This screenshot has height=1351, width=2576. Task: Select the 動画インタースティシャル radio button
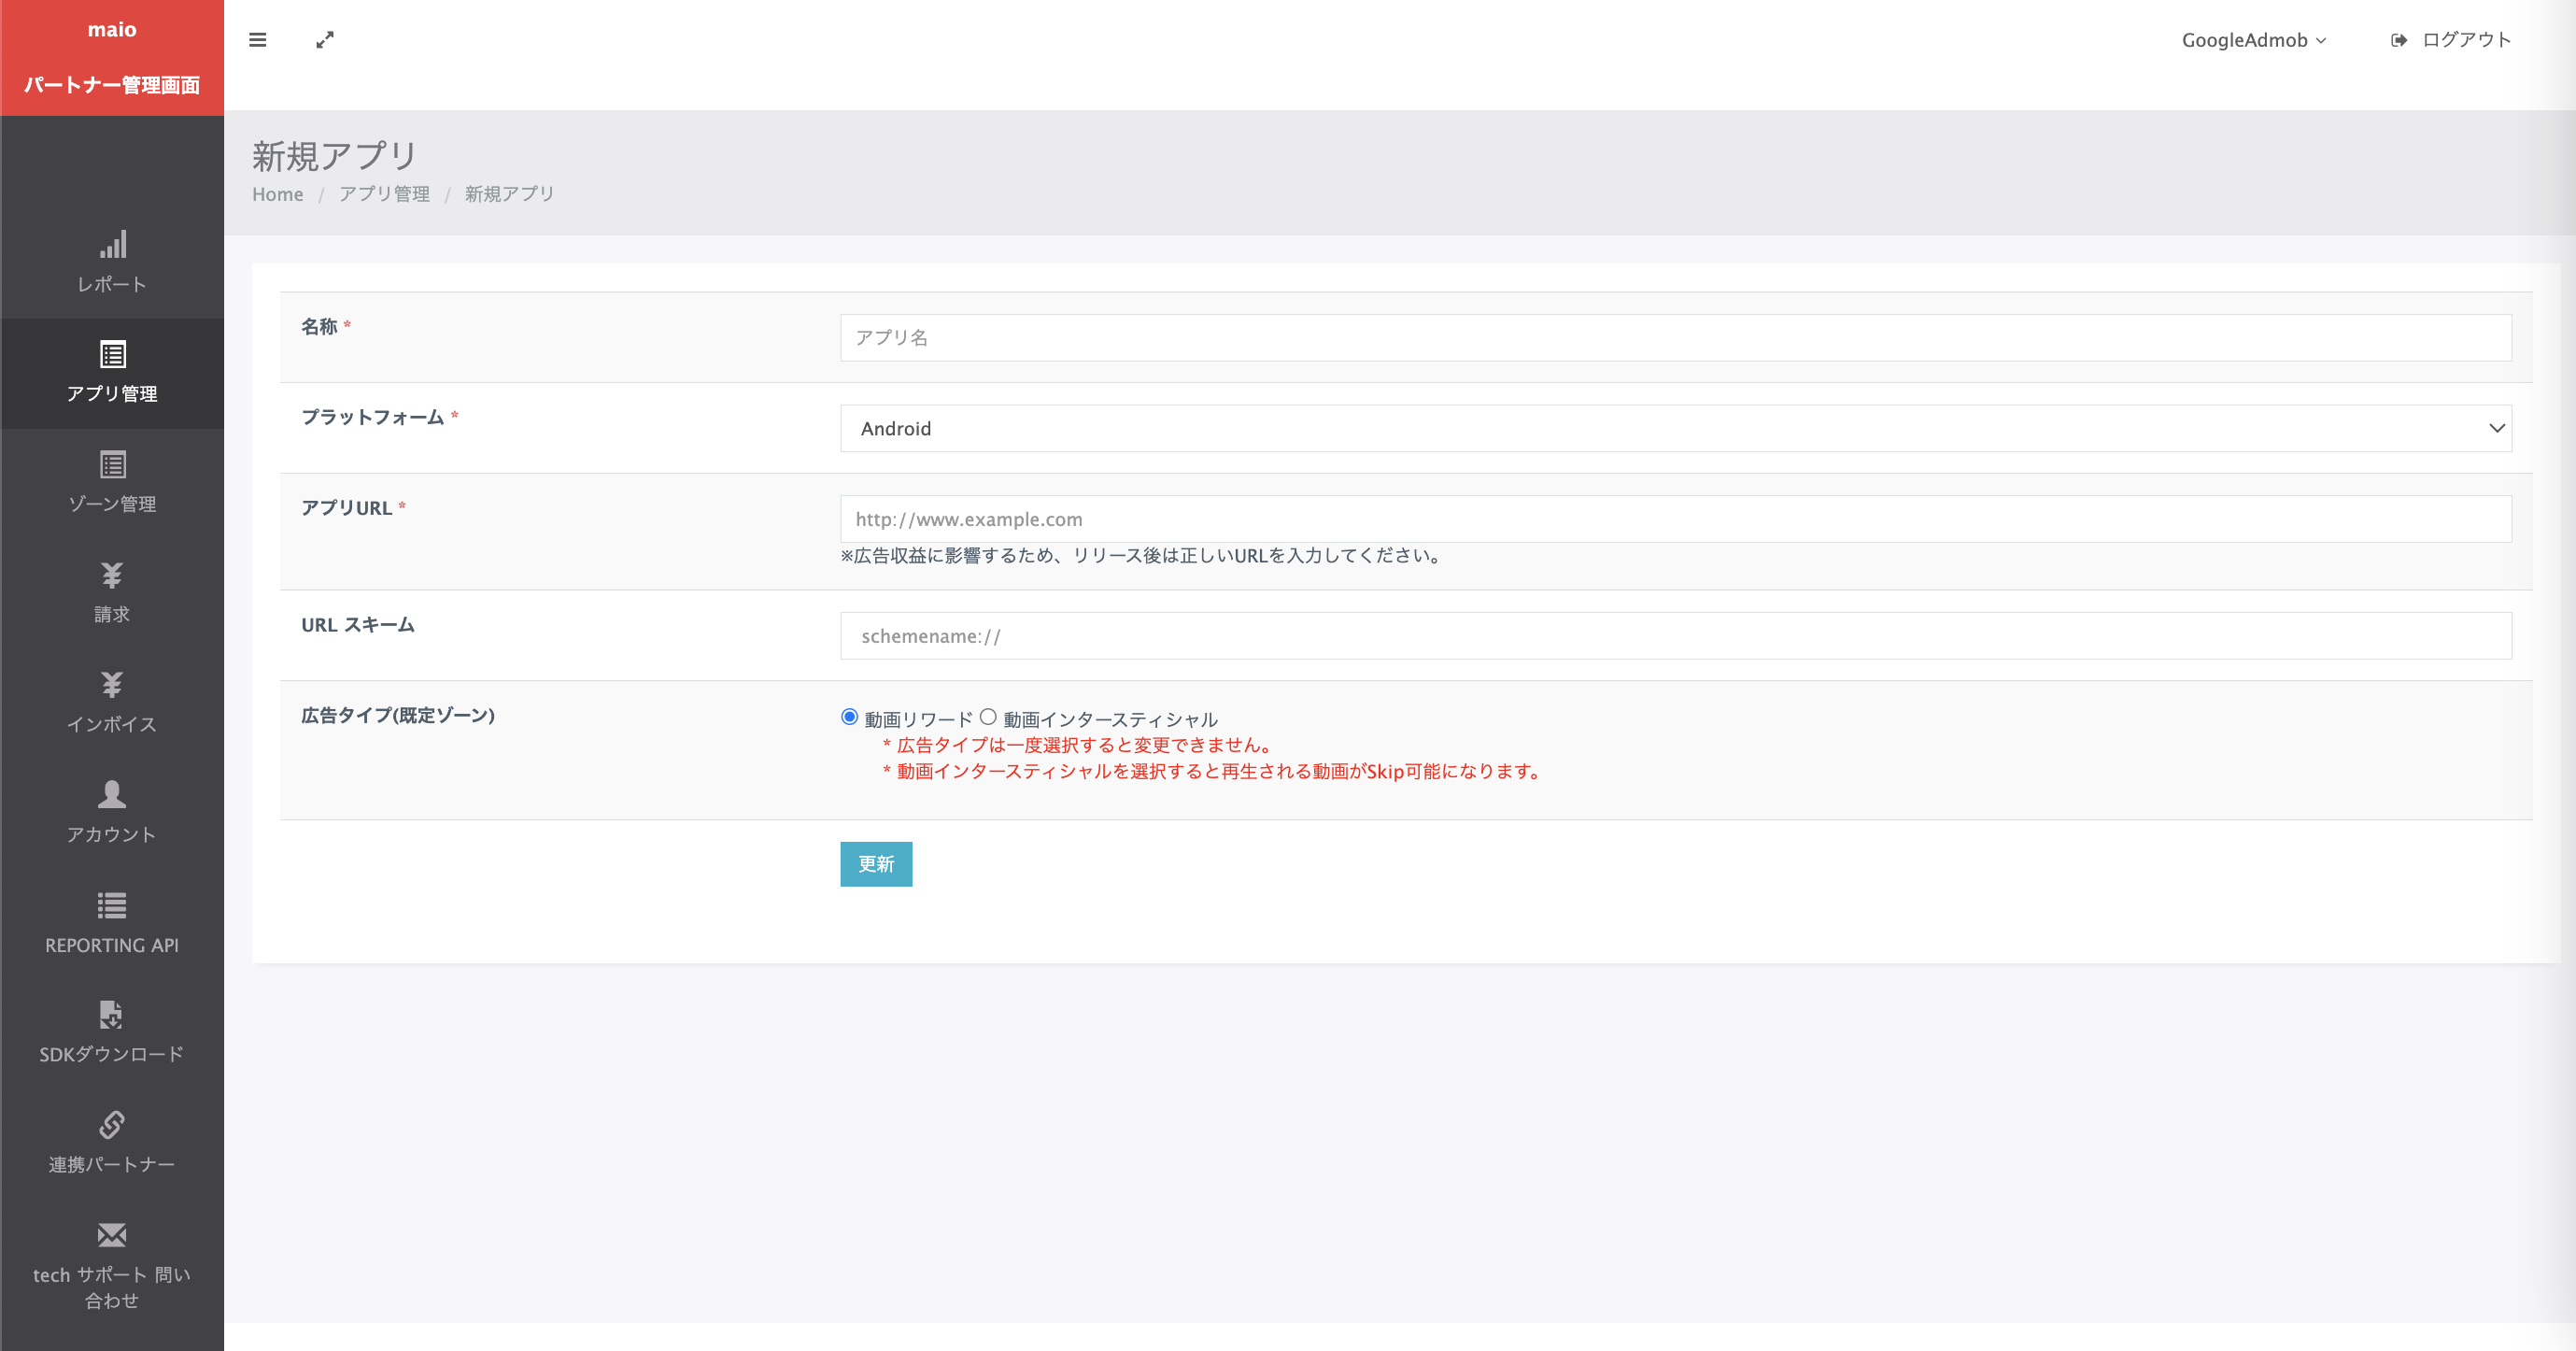tap(988, 717)
